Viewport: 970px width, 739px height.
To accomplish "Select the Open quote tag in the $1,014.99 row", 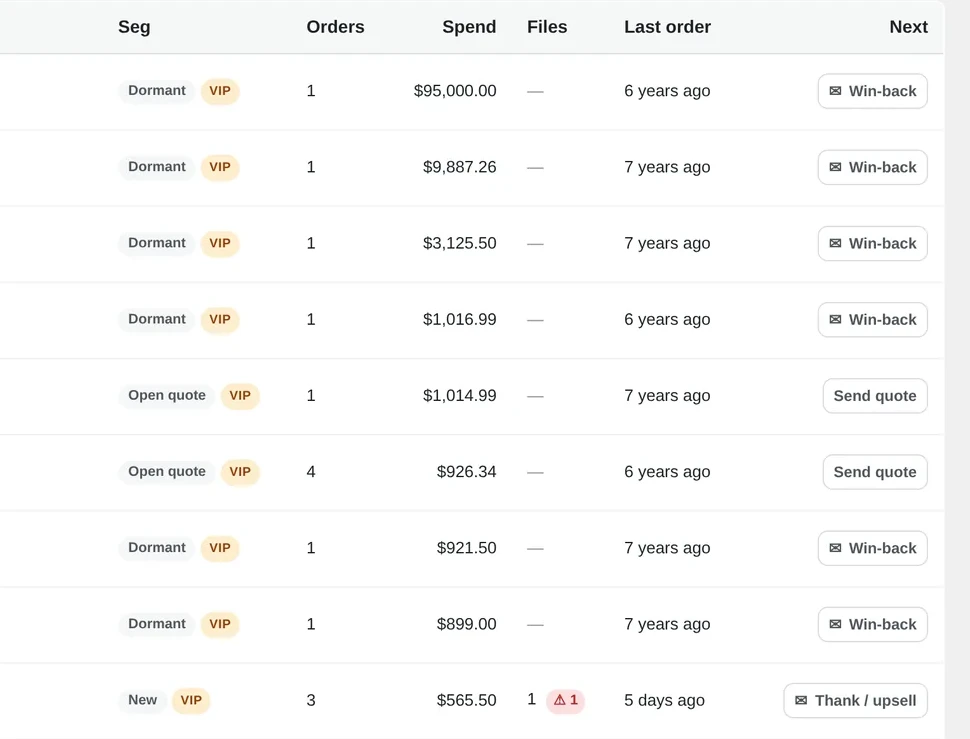I will tap(167, 395).
